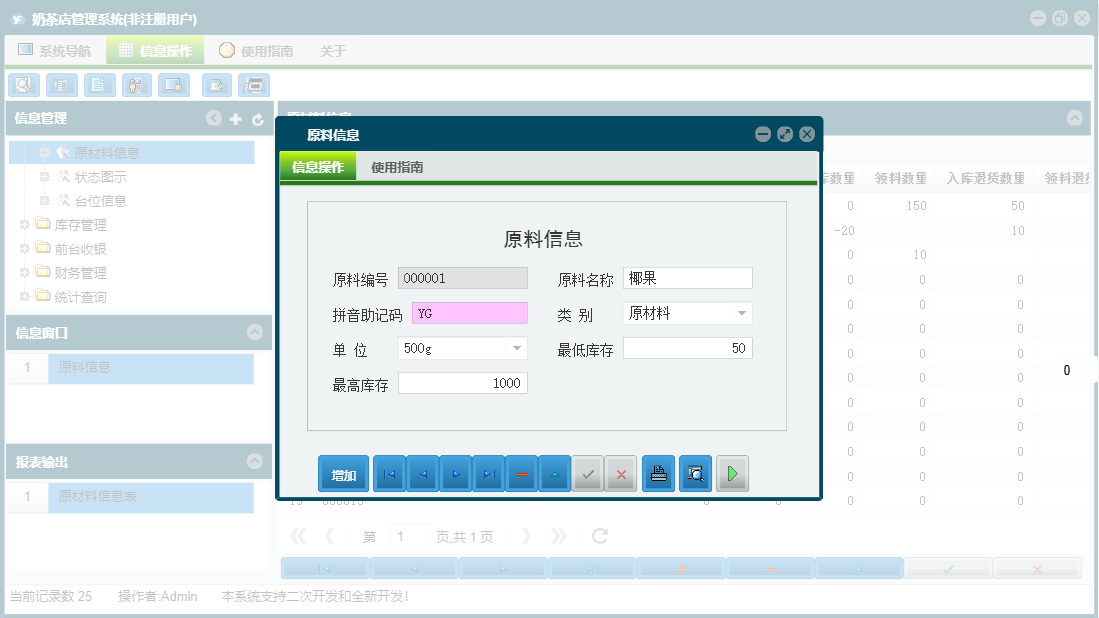1099x618 pixels.
Task: Click the 原料名称 field containing 椰果
Action: (x=688, y=278)
